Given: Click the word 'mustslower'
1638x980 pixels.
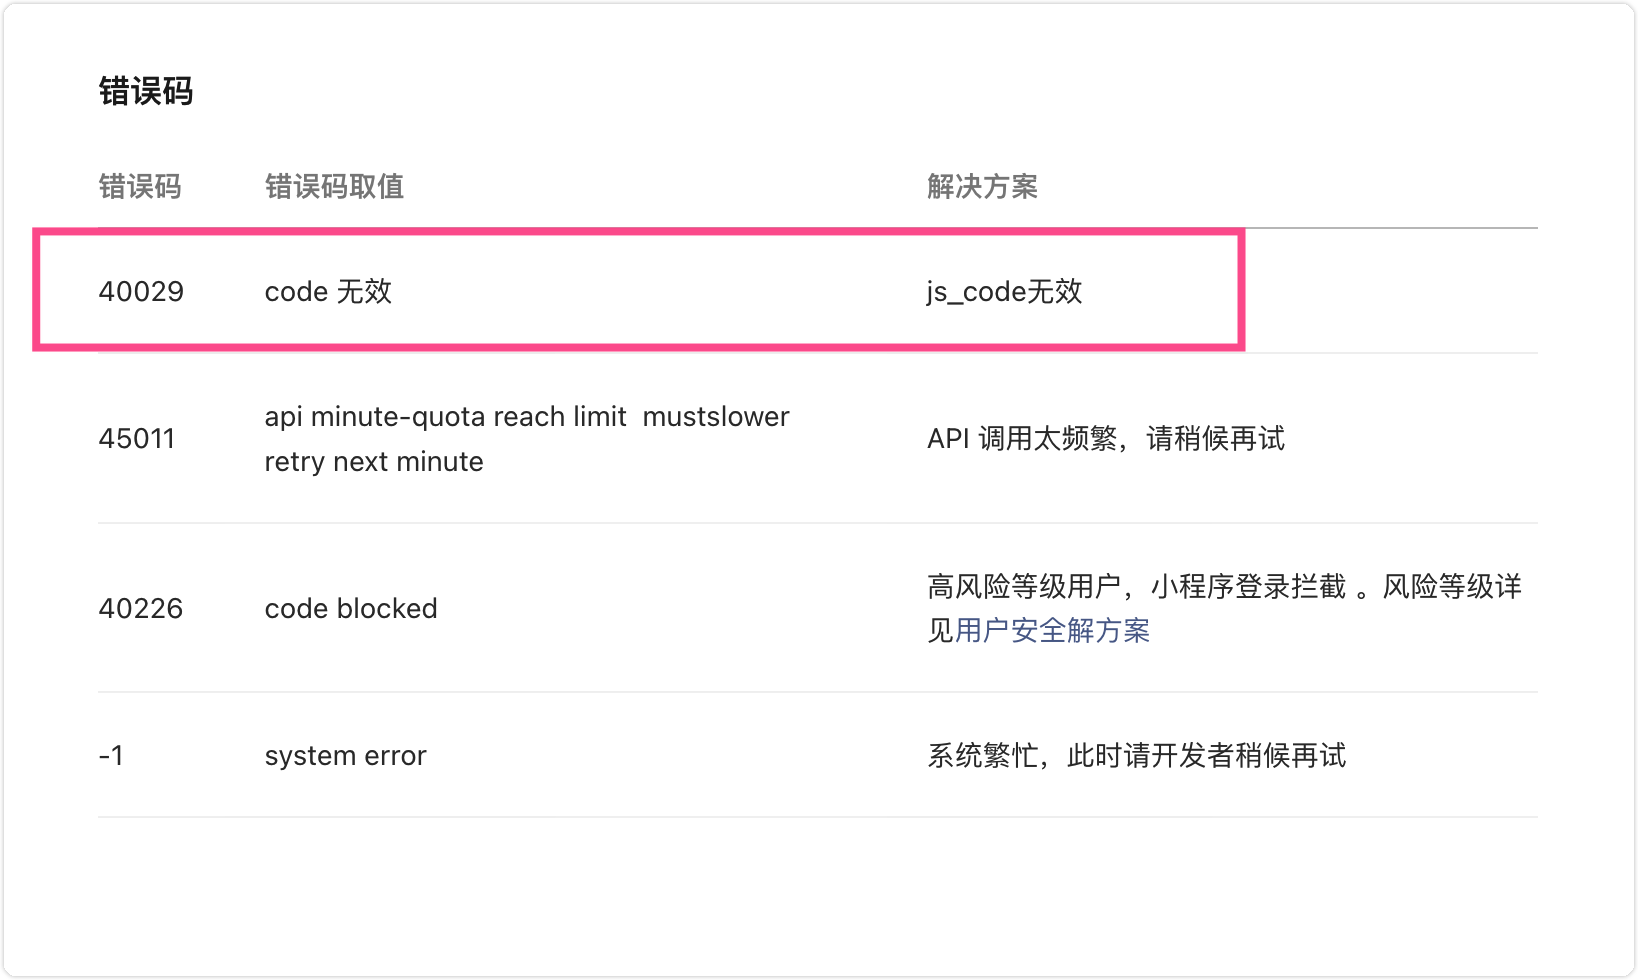Looking at the screenshot, I should (x=716, y=417).
